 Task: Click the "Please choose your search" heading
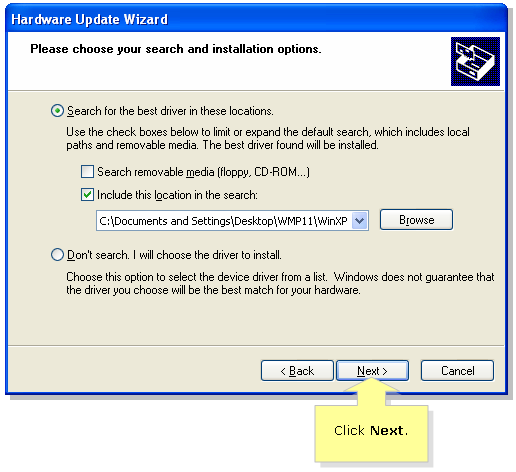click(x=176, y=49)
